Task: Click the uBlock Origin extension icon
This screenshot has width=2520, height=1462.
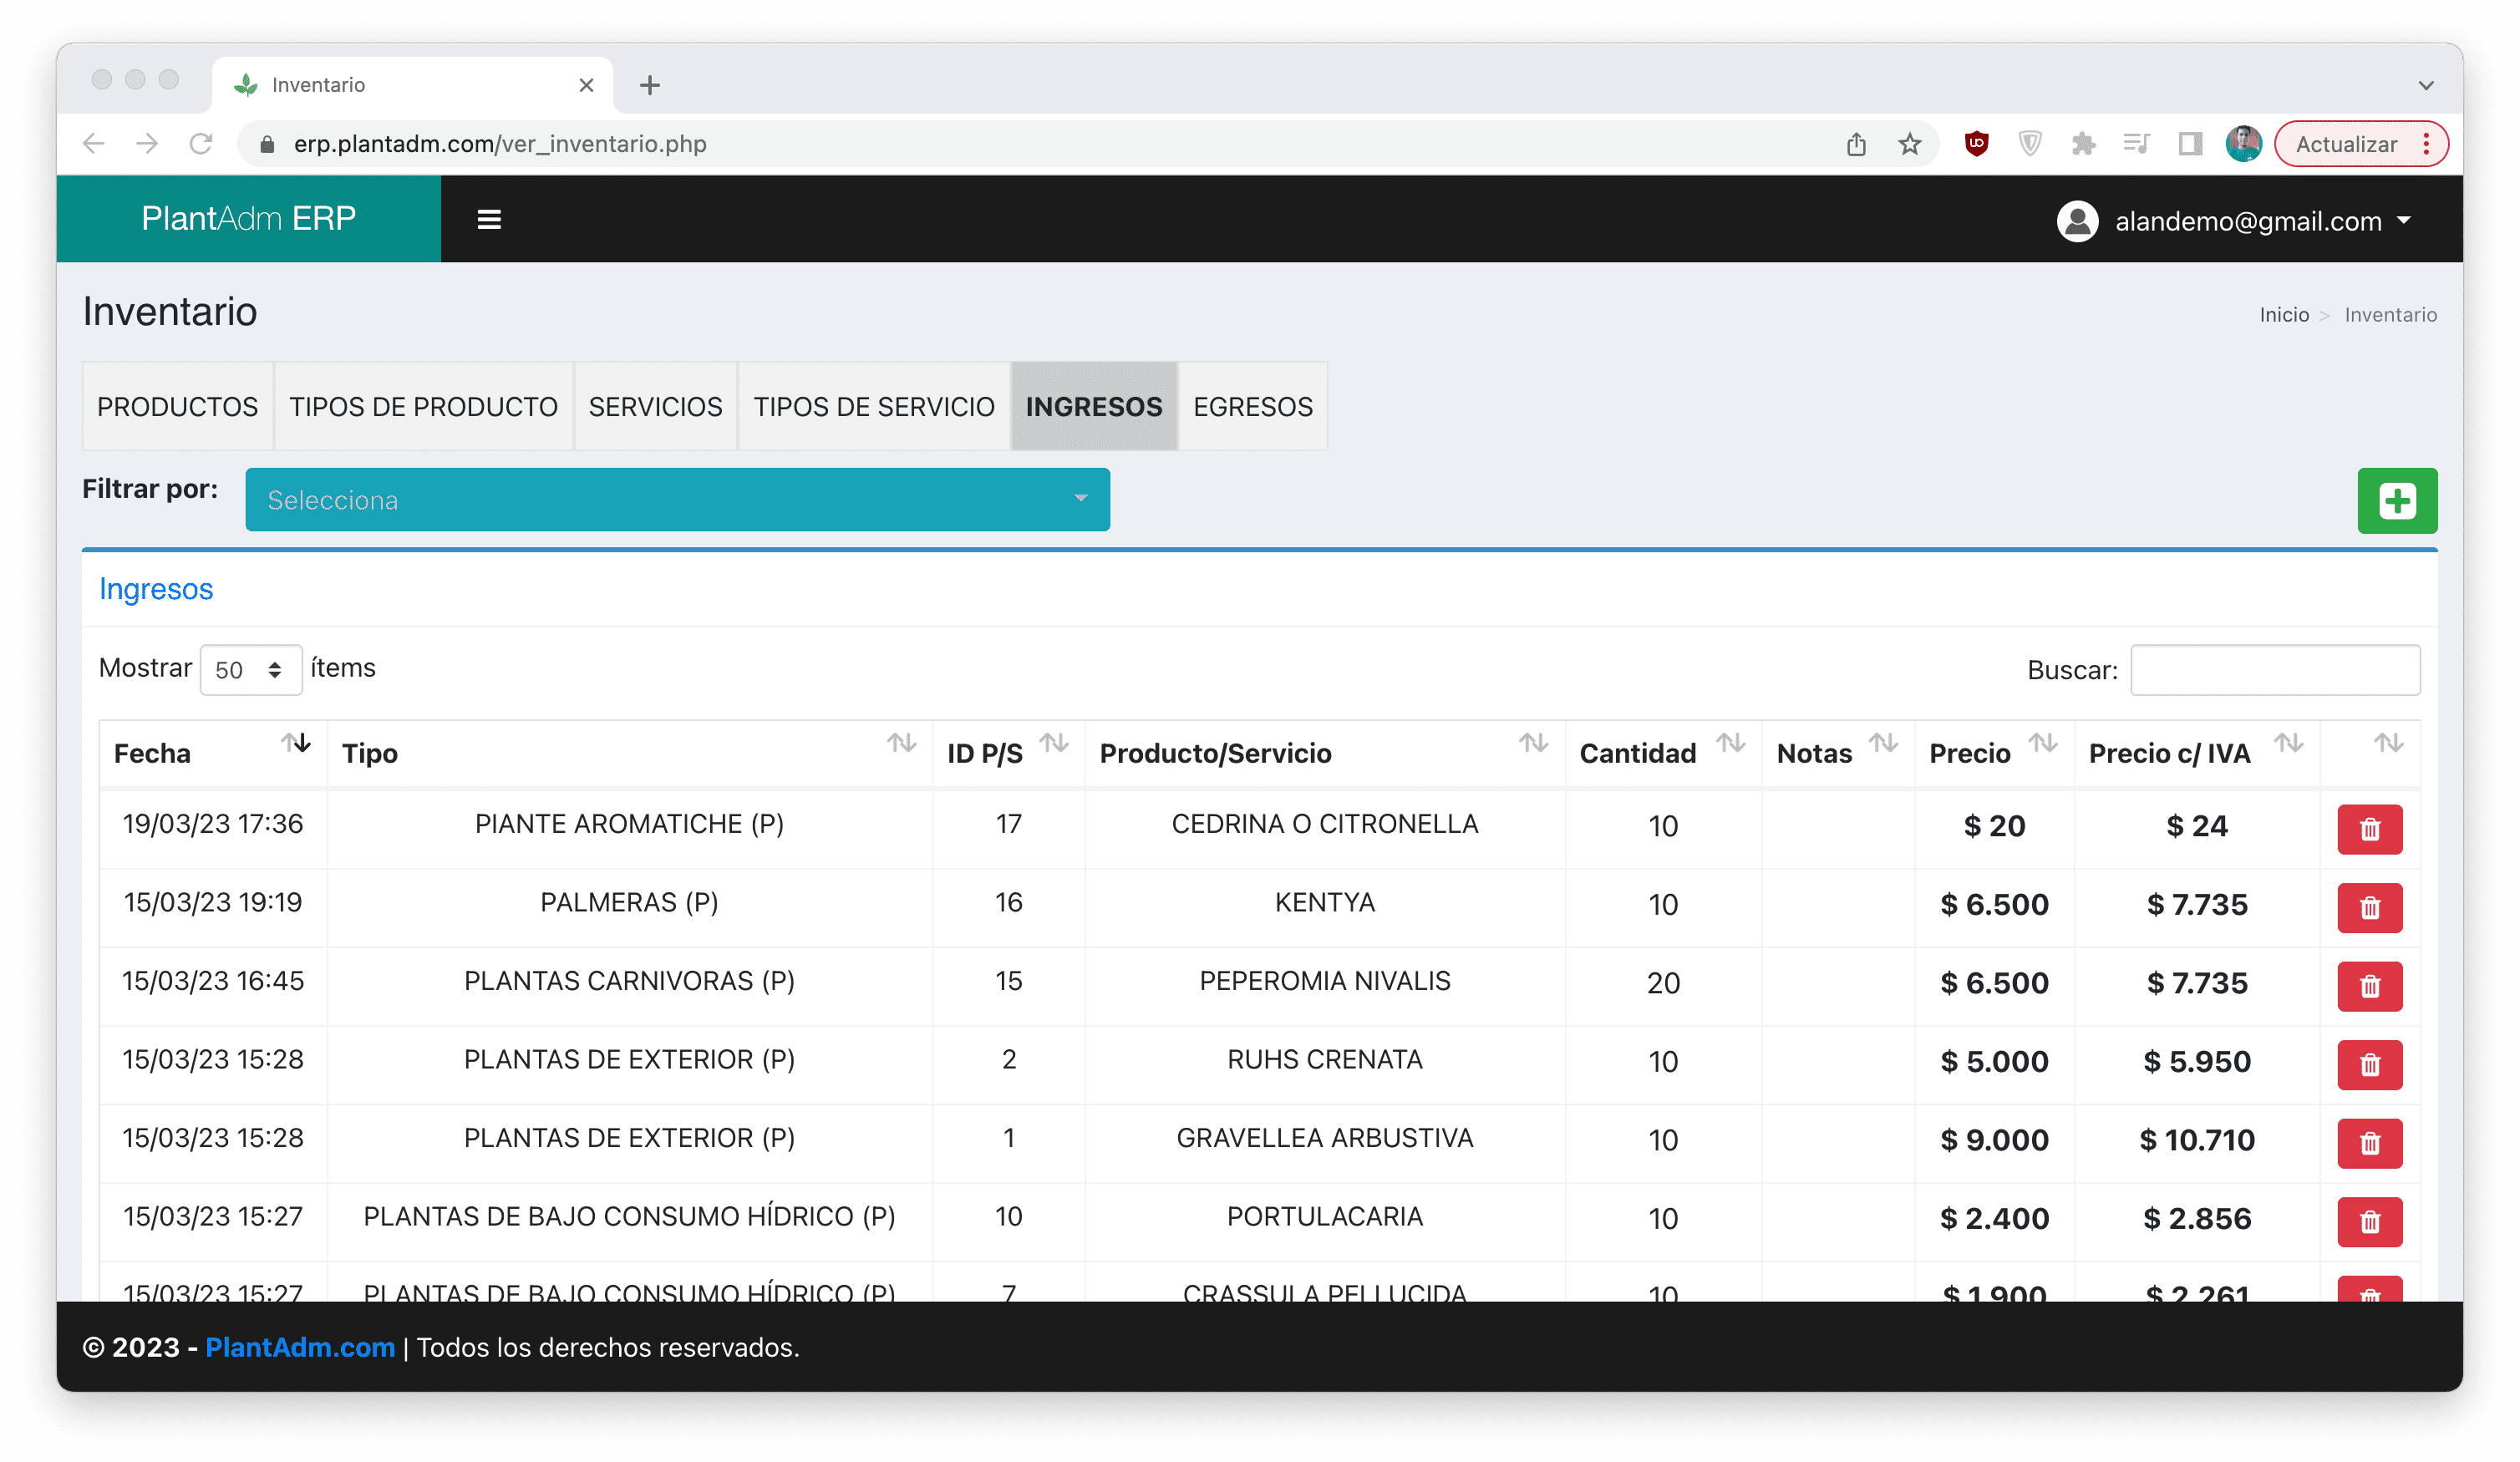Action: click(x=1975, y=144)
